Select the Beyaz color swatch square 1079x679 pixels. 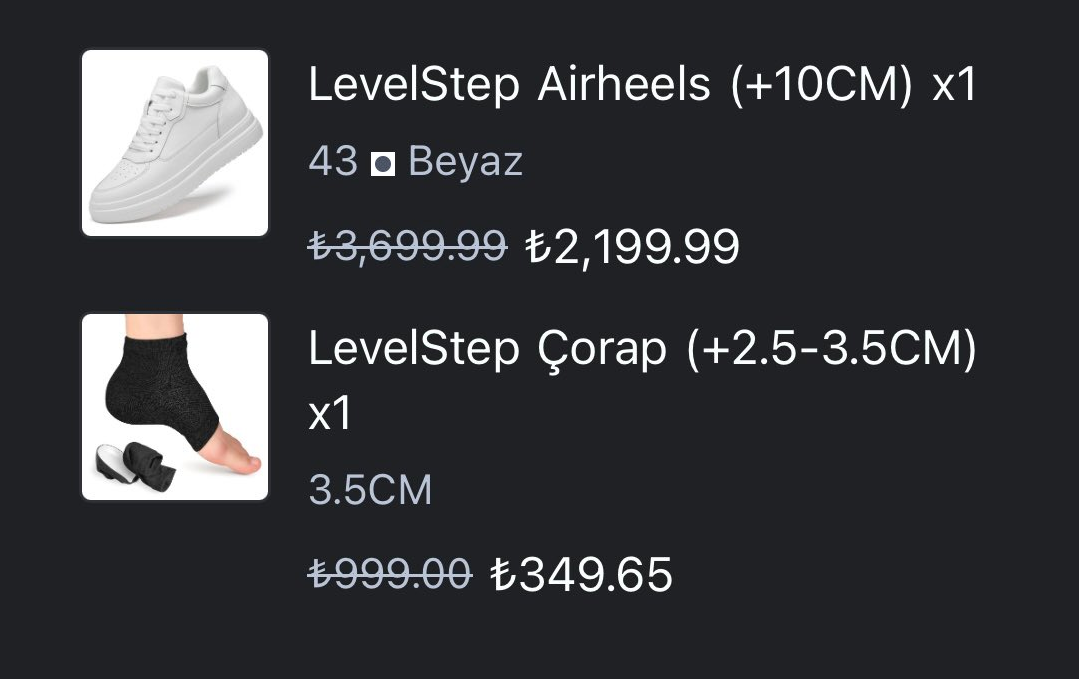[383, 164]
